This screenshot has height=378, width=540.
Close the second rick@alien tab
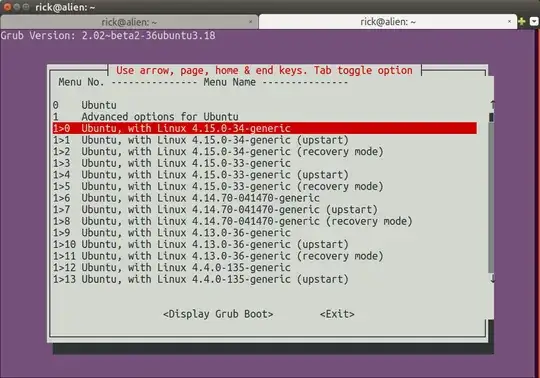[509, 21]
